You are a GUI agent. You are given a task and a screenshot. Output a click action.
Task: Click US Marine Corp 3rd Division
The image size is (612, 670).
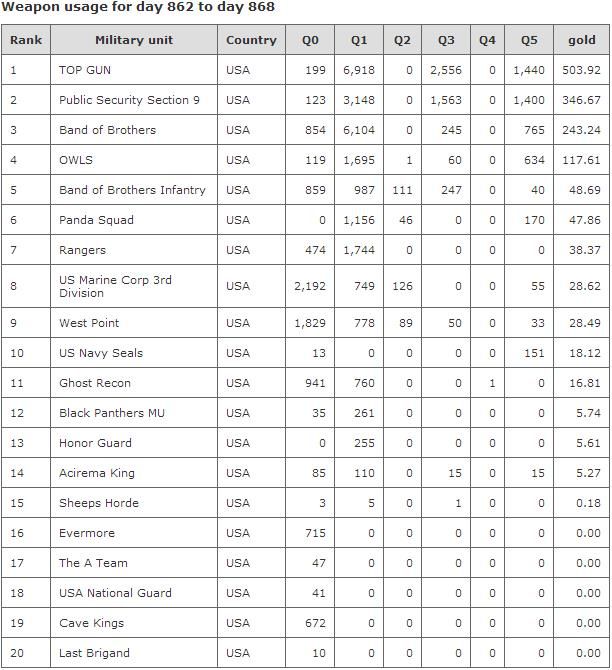pos(115,286)
